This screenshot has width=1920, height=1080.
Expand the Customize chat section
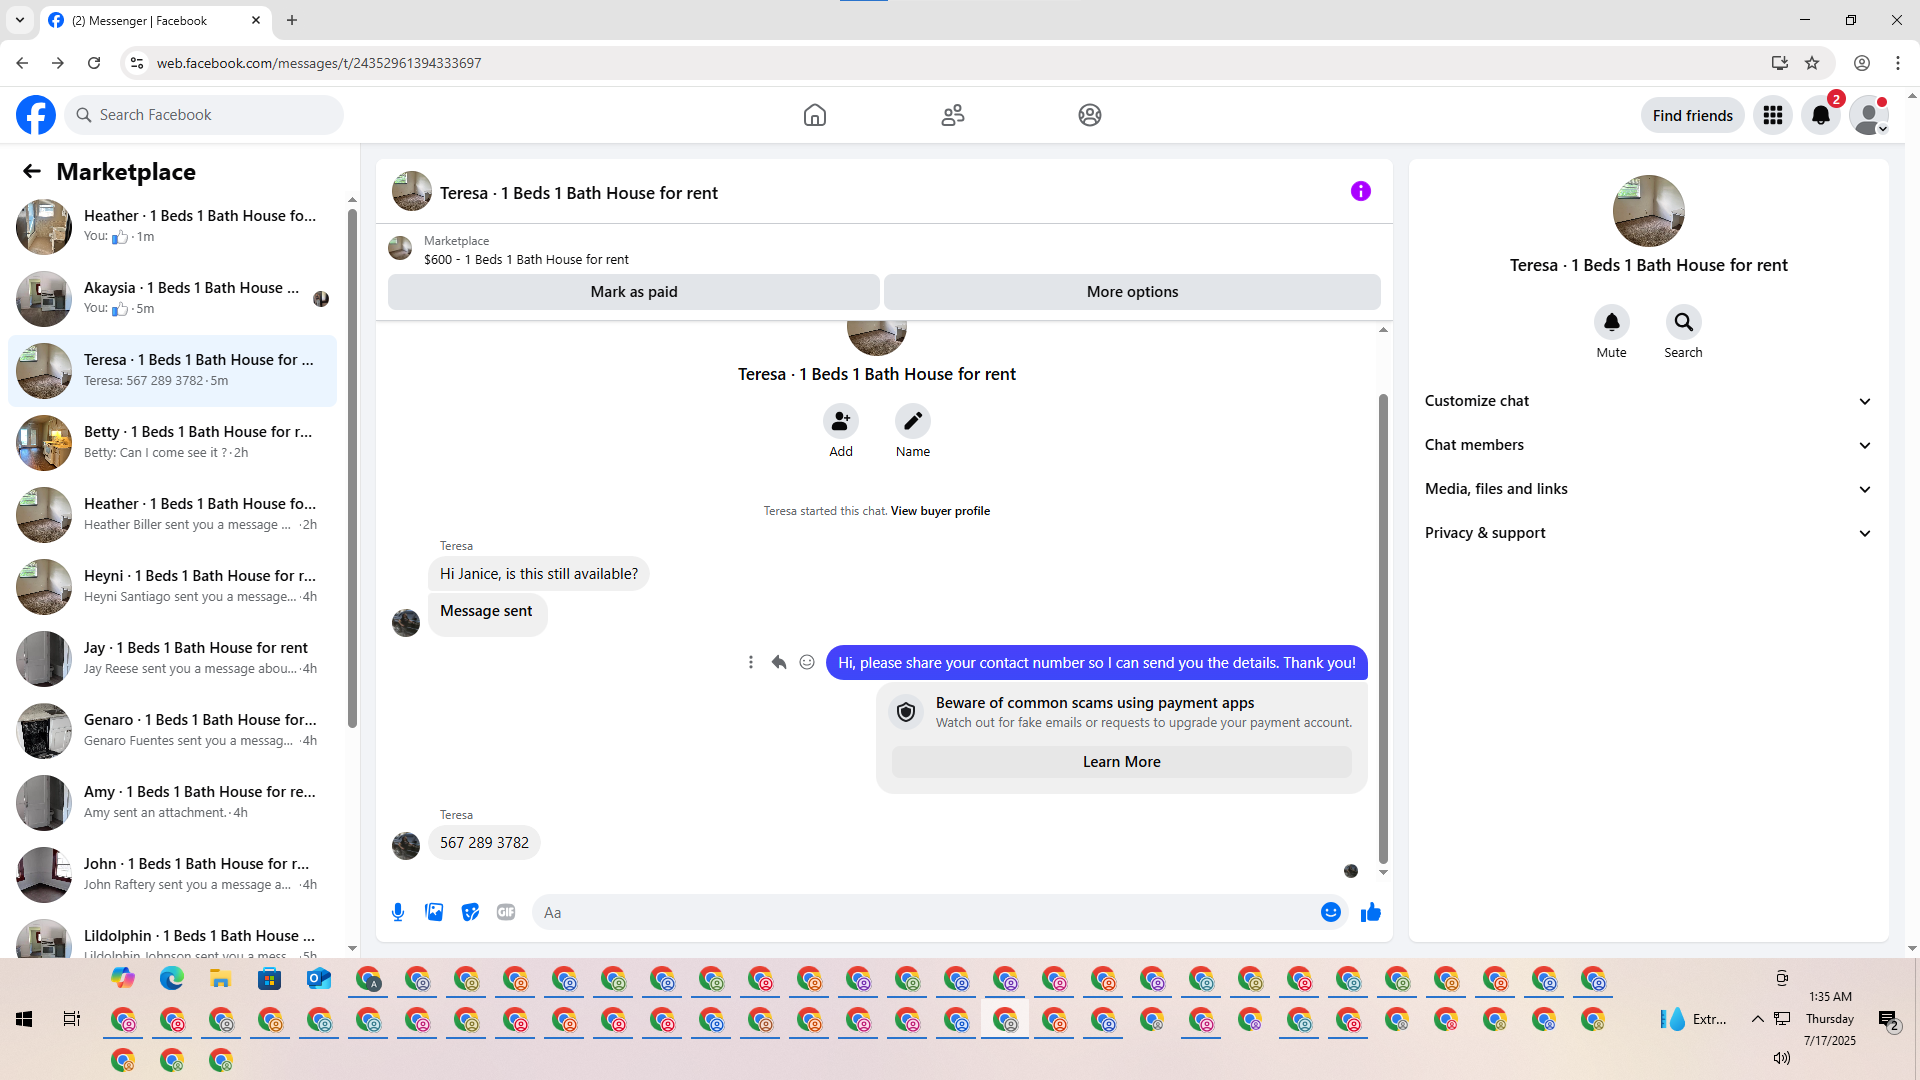pyautogui.click(x=1648, y=401)
